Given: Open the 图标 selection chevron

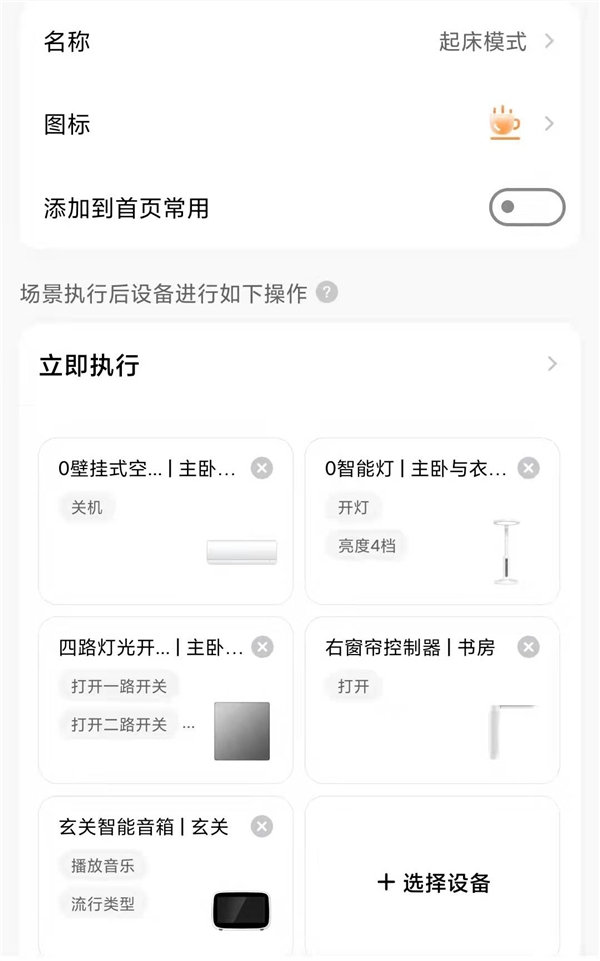Looking at the screenshot, I should point(550,124).
